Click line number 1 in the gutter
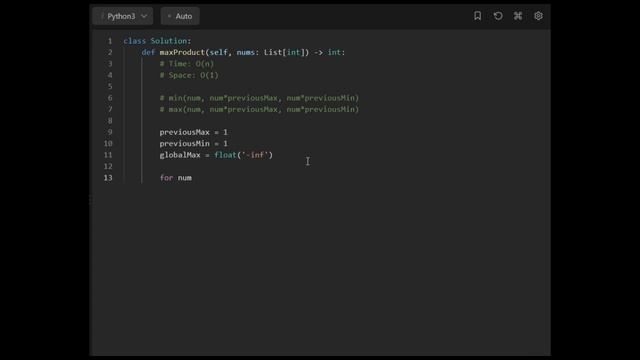The width and height of the screenshot is (640, 360). 110,41
